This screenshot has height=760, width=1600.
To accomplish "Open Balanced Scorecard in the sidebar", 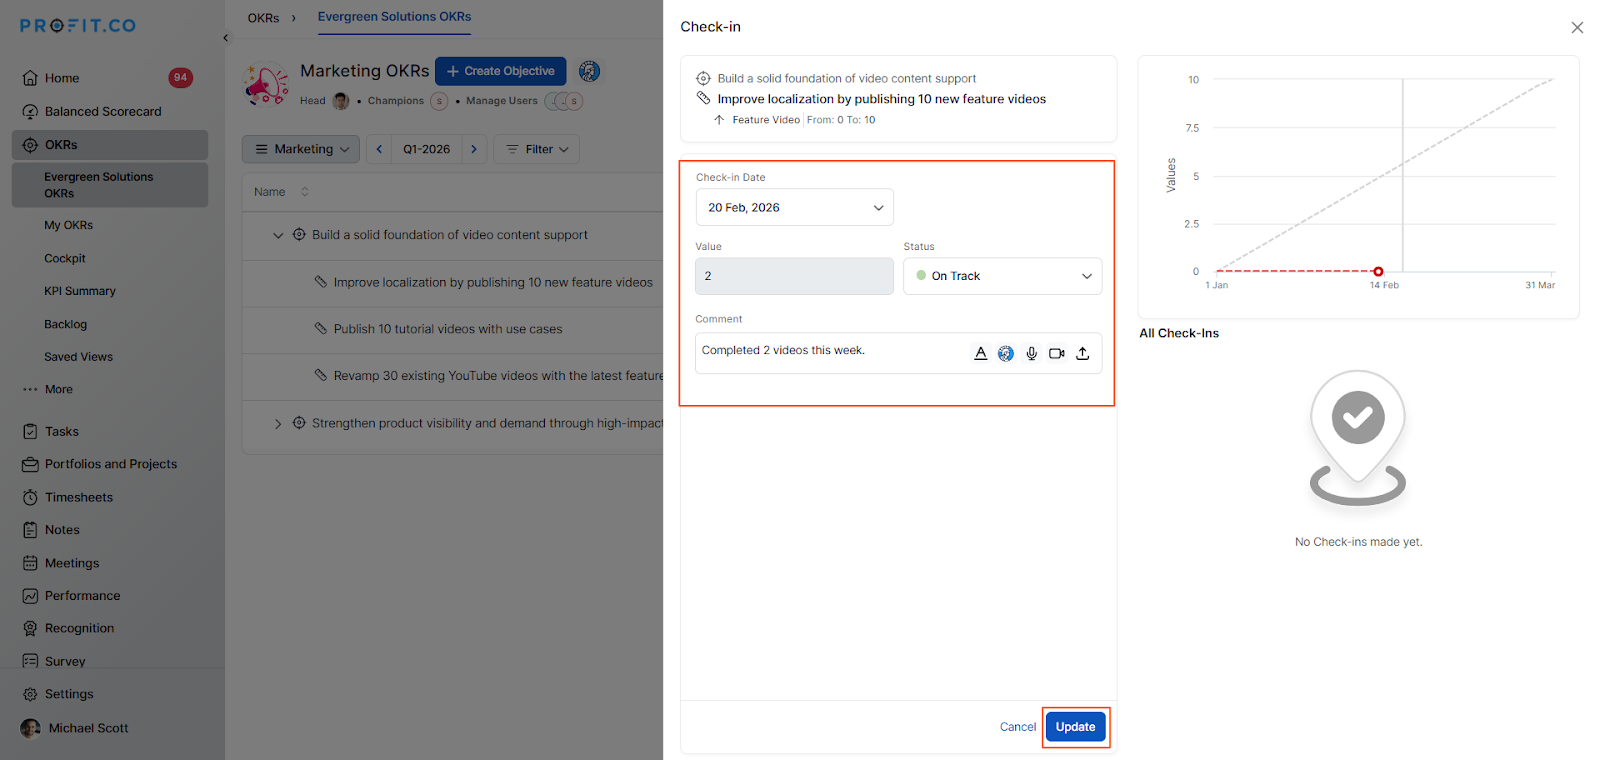I will [103, 111].
